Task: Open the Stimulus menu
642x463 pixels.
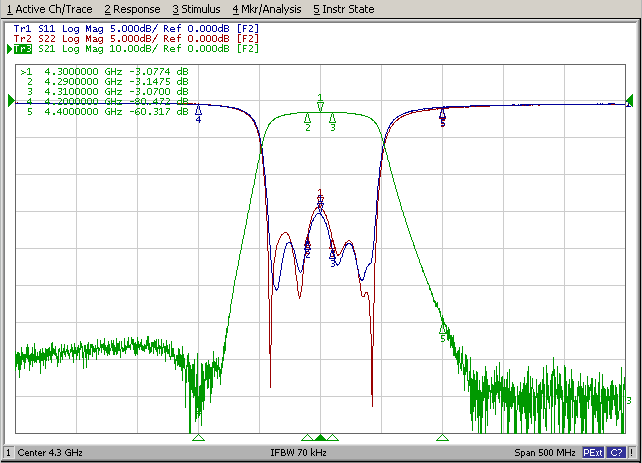Action: click(x=196, y=9)
